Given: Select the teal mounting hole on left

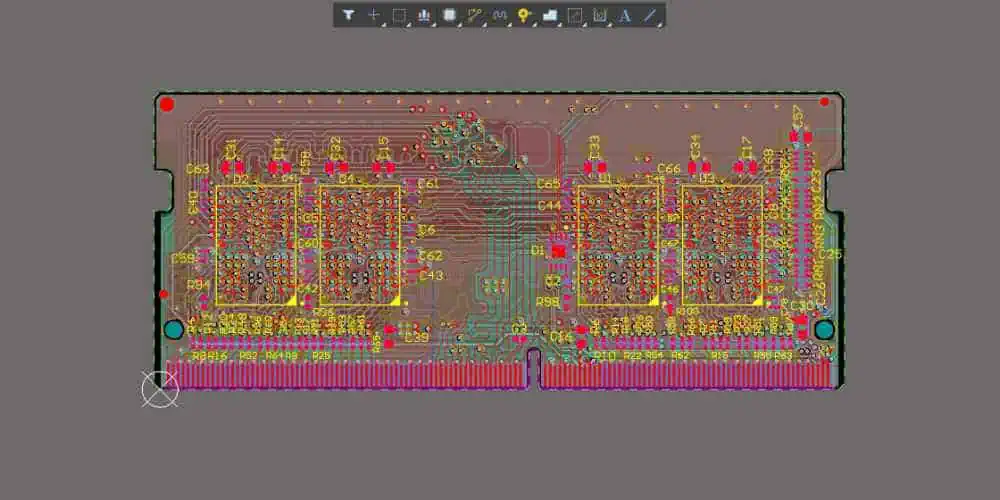Looking at the screenshot, I should tap(174, 330).
